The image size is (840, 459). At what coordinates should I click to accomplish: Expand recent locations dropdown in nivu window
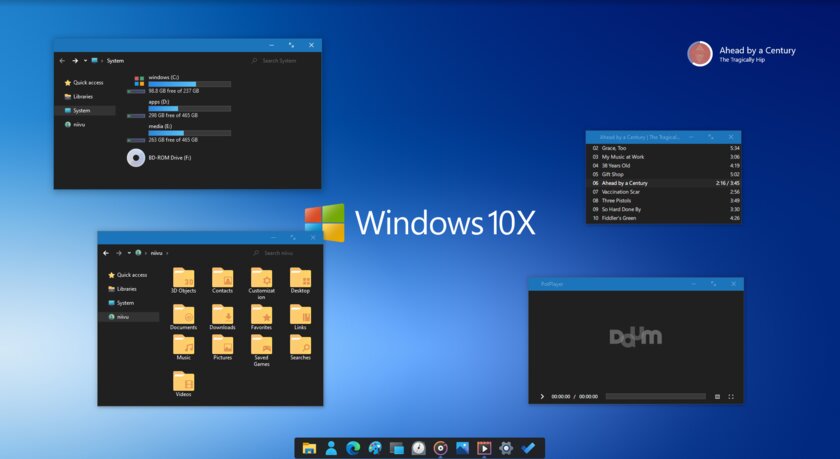pos(129,253)
